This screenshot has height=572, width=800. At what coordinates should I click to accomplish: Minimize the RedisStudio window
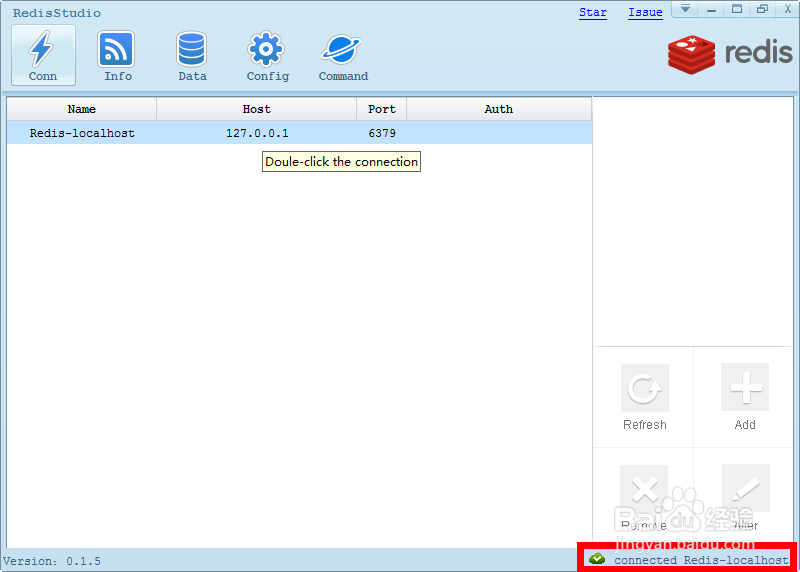point(711,9)
